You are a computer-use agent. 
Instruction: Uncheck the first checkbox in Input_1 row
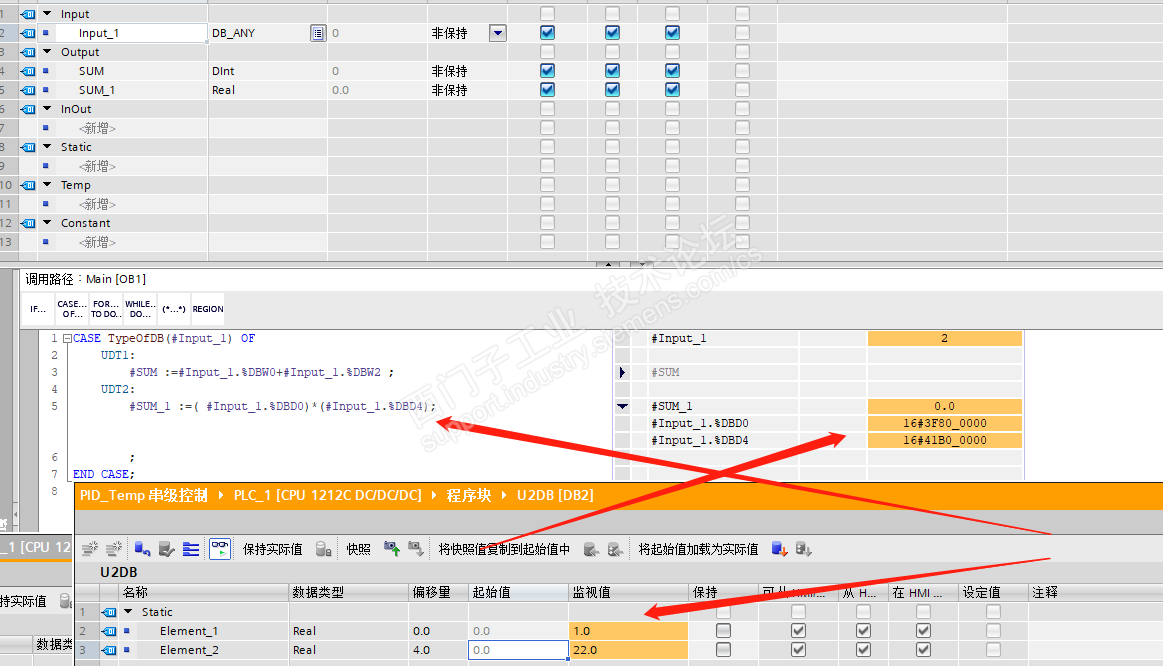pyautogui.click(x=547, y=33)
